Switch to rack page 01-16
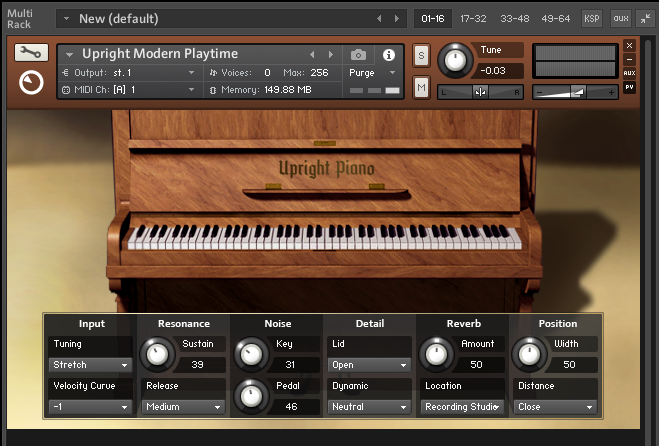The height and width of the screenshot is (446, 659). point(432,18)
